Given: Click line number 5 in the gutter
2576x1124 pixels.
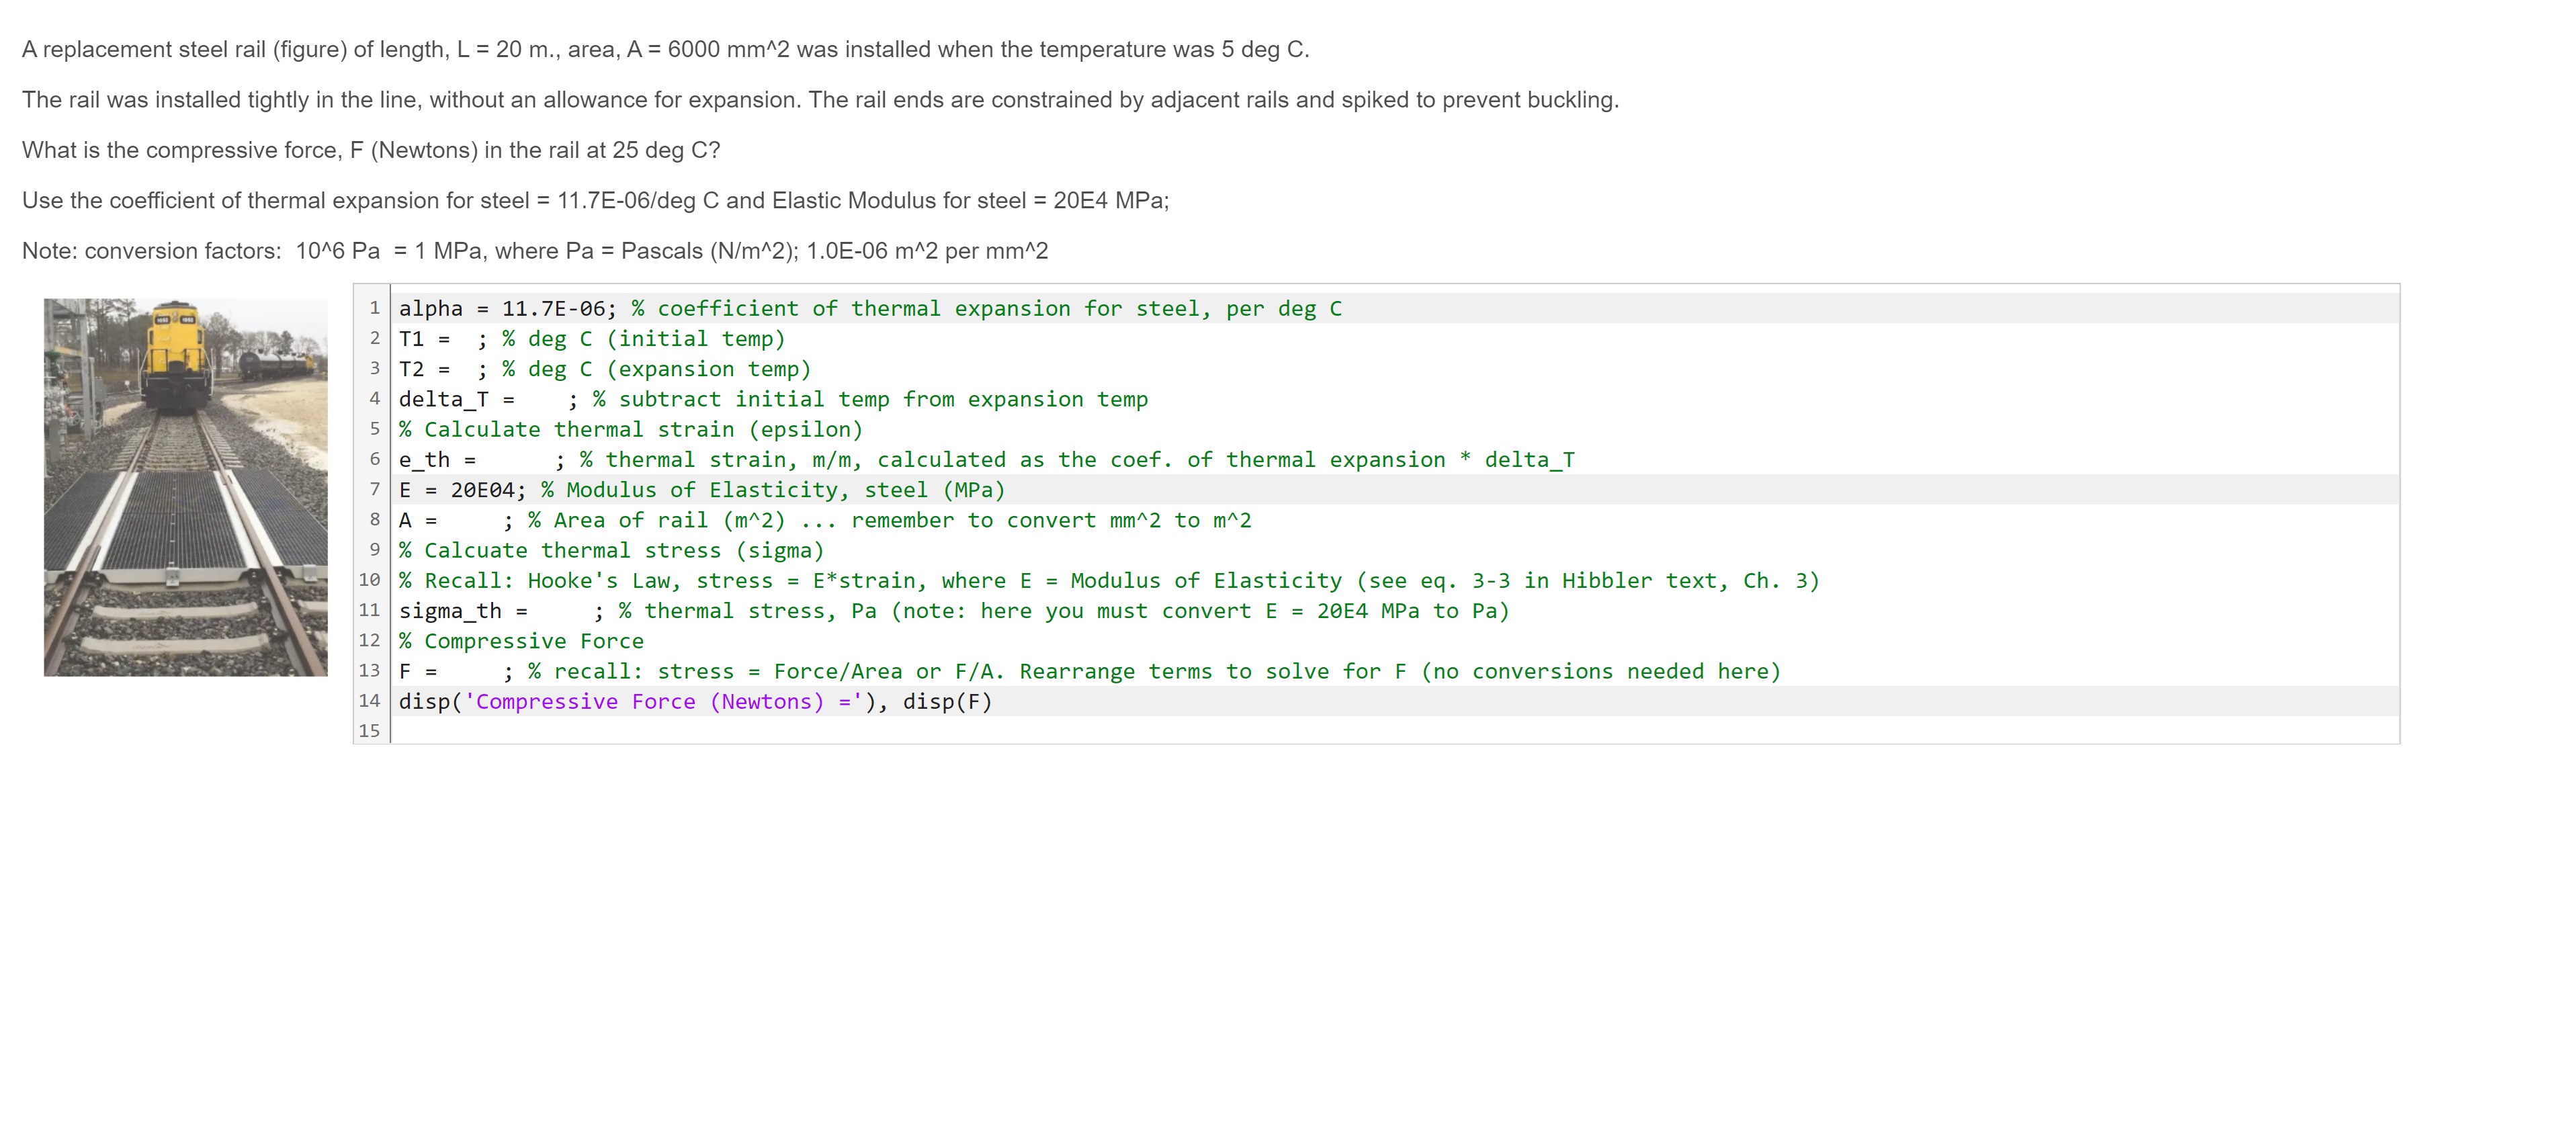Looking at the screenshot, I should (x=374, y=429).
